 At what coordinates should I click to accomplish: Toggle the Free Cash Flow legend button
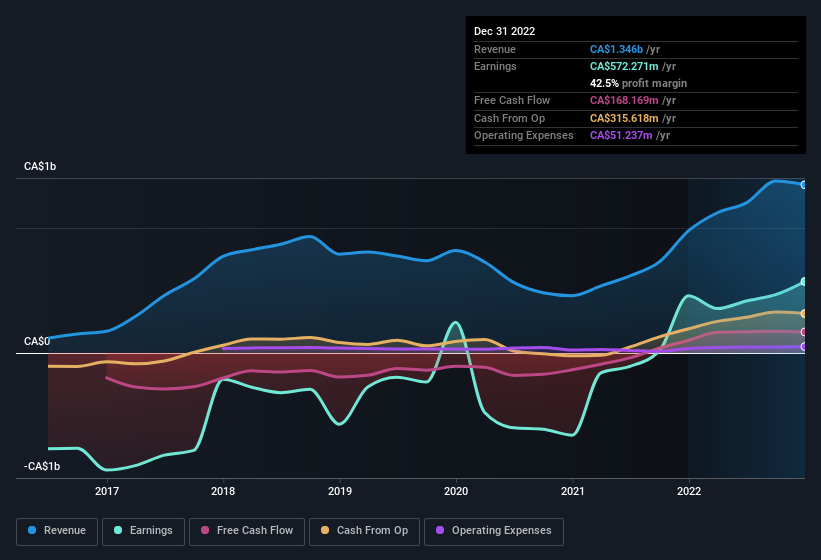click(x=247, y=531)
